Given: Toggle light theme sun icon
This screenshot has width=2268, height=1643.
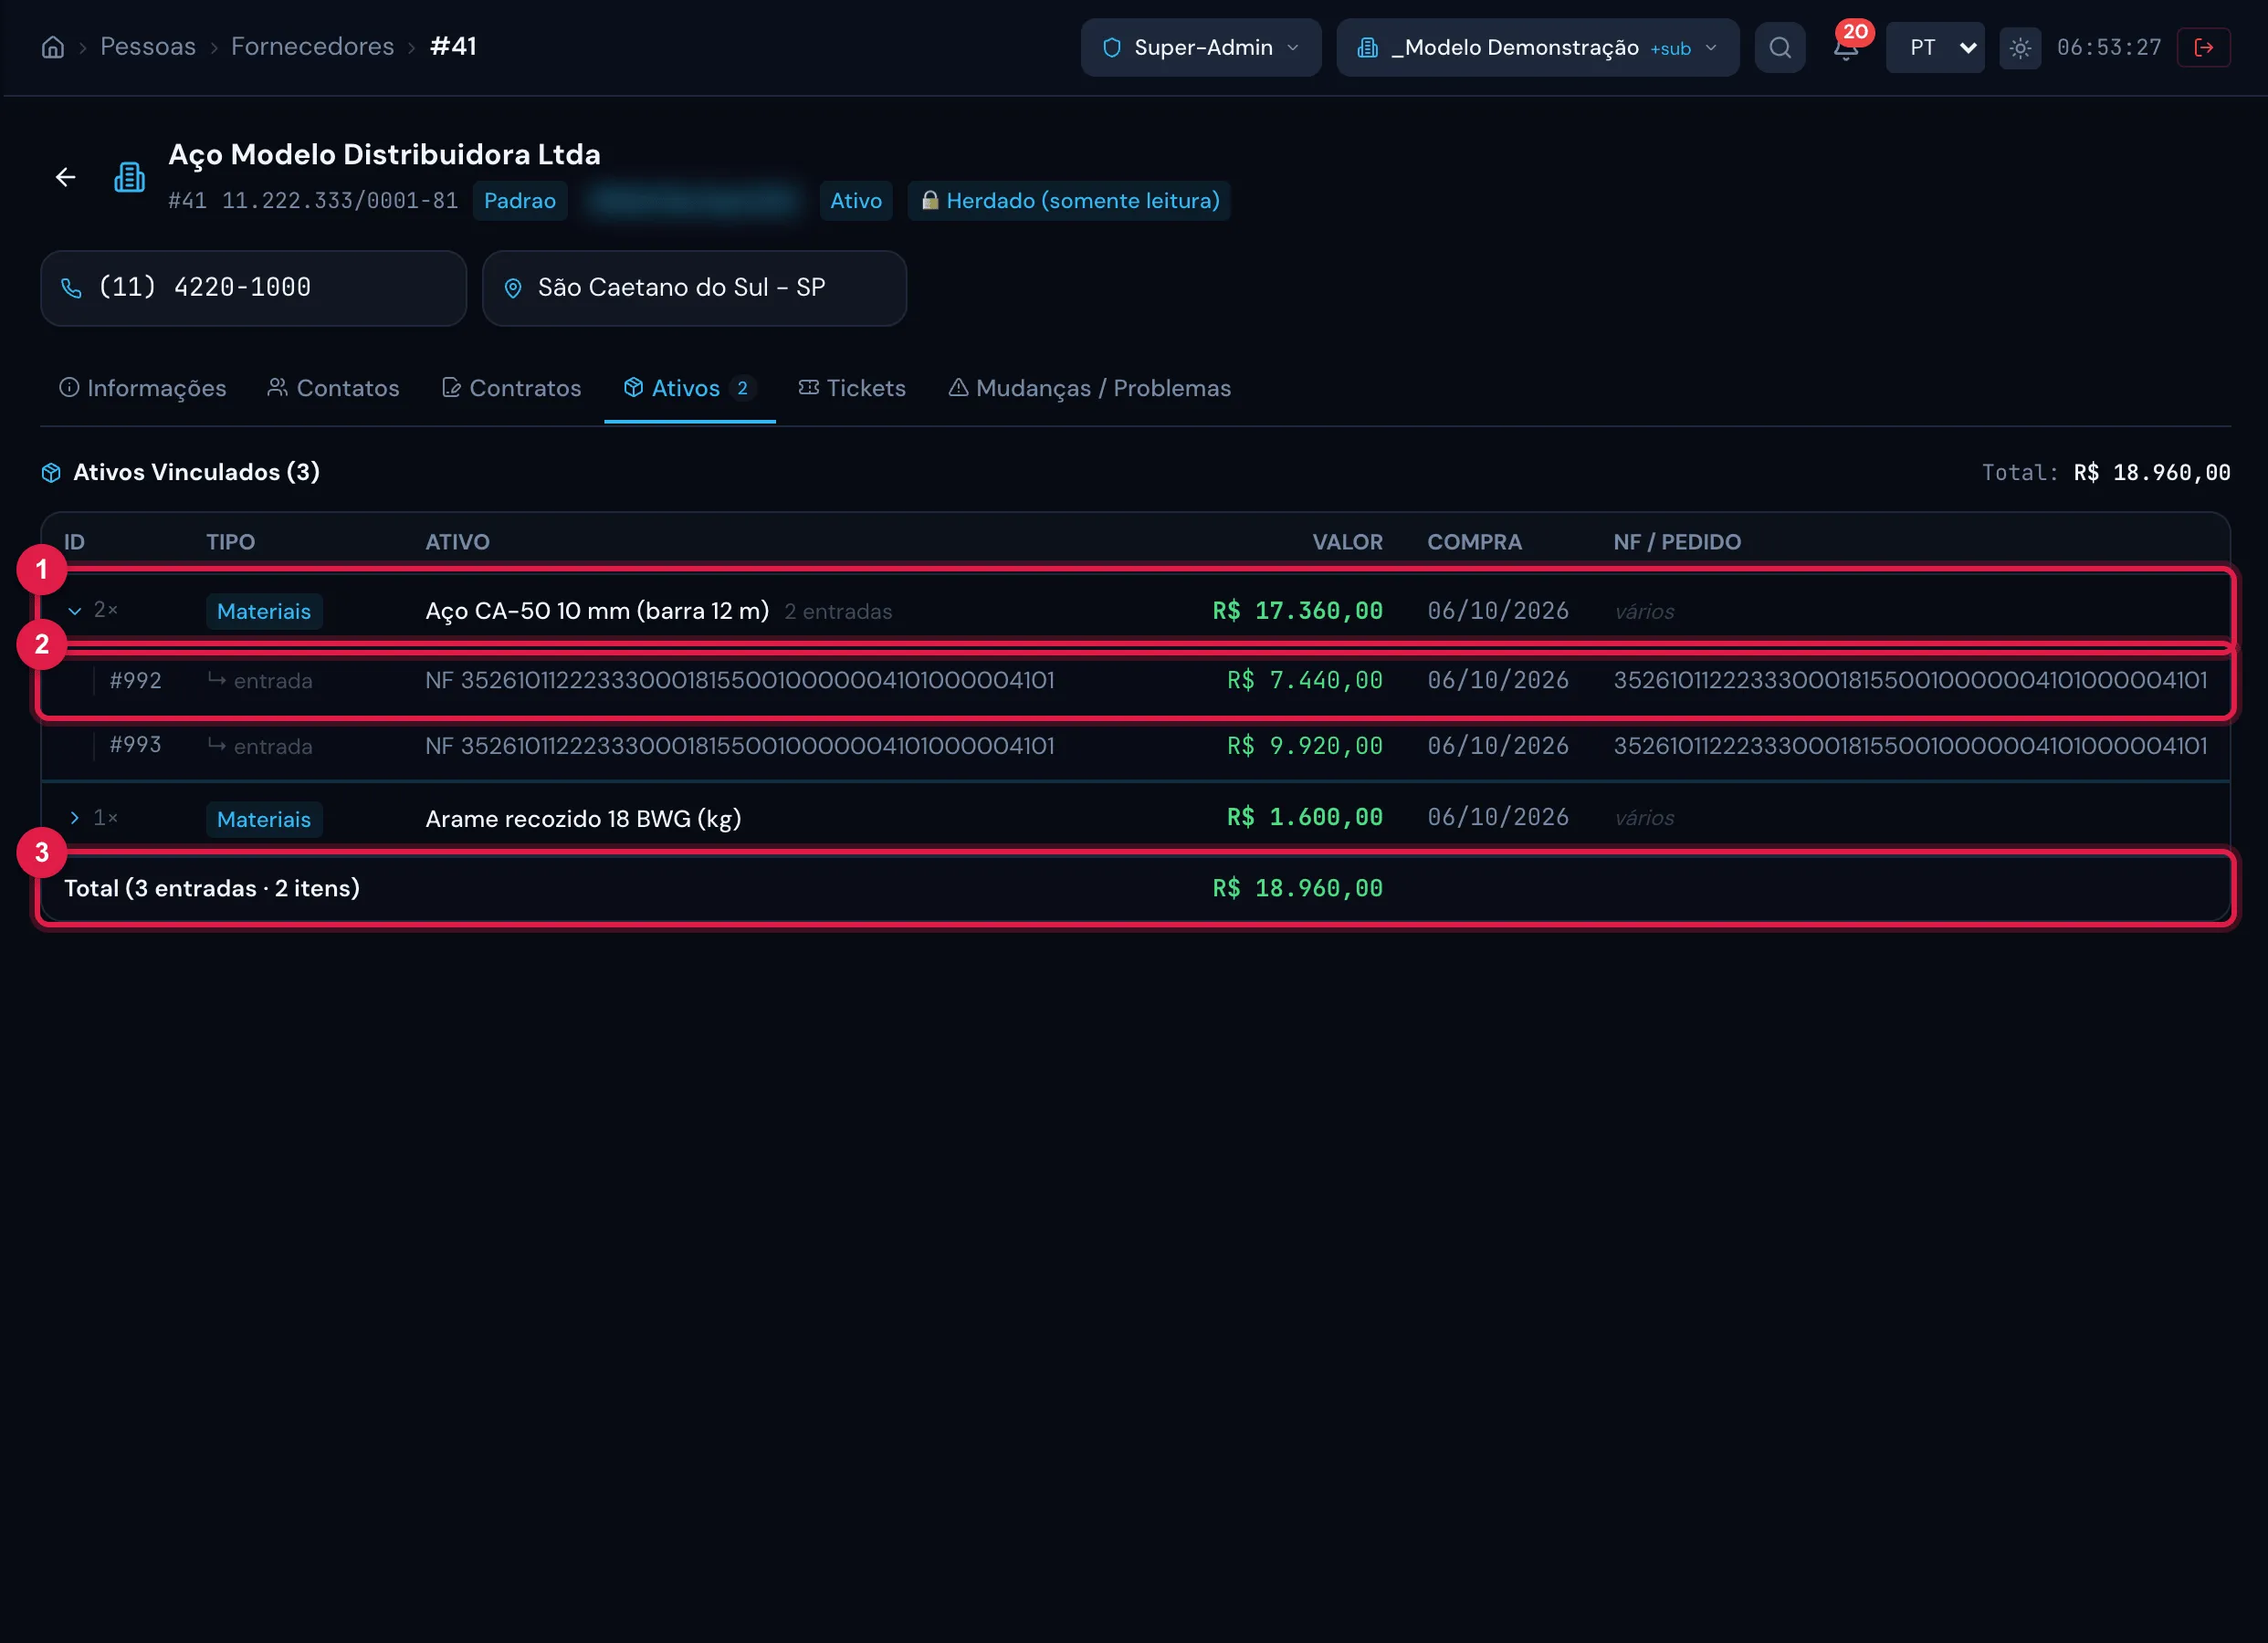Looking at the screenshot, I should pyautogui.click(x=2020, y=47).
